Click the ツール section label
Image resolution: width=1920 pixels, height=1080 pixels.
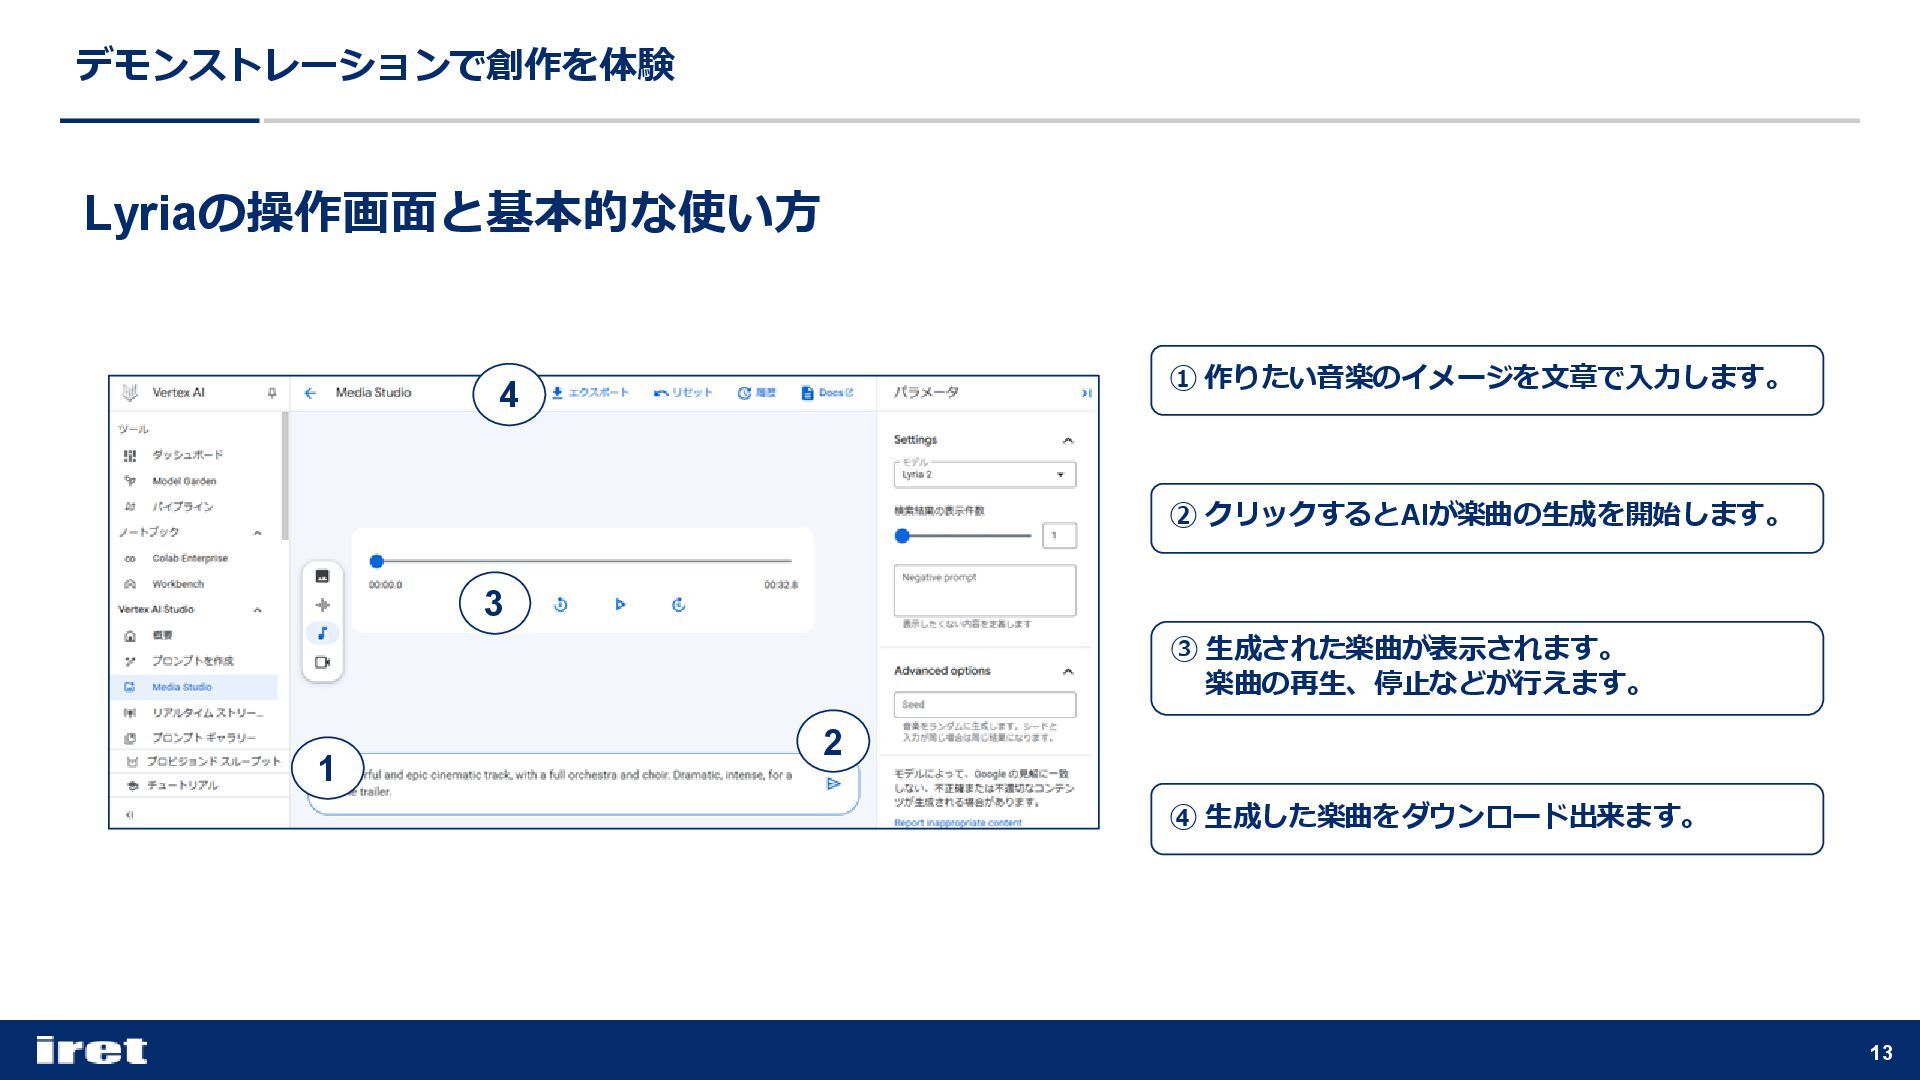pos(133,429)
